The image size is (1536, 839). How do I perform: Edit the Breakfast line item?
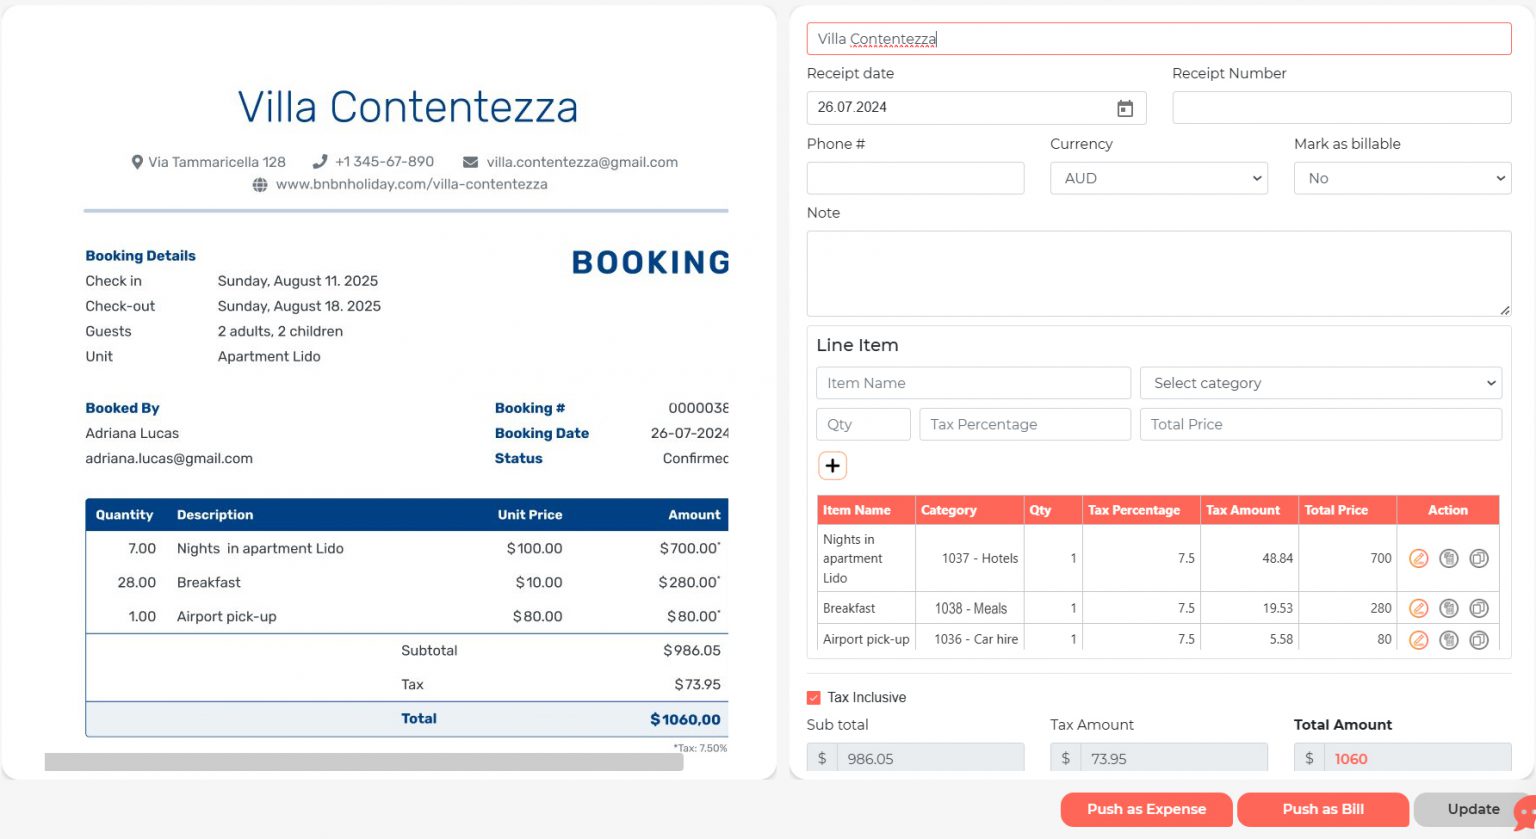point(1419,607)
